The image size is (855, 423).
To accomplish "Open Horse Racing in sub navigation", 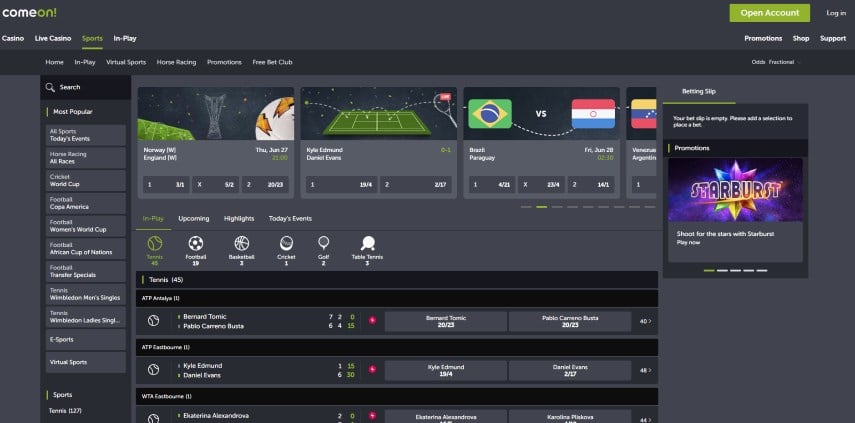I will point(176,62).
